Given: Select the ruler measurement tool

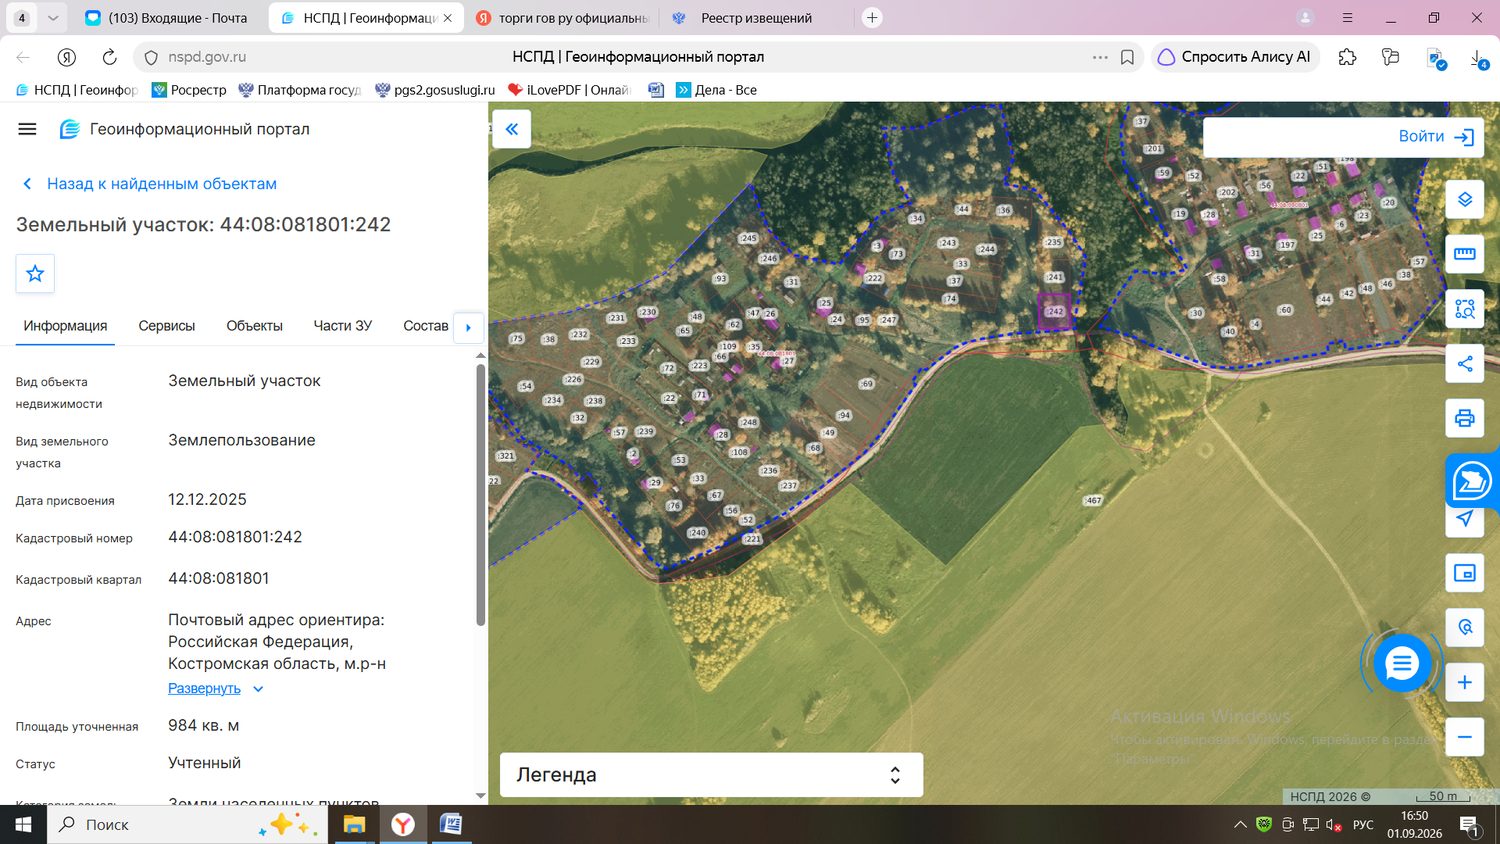Looking at the screenshot, I should click(1464, 254).
